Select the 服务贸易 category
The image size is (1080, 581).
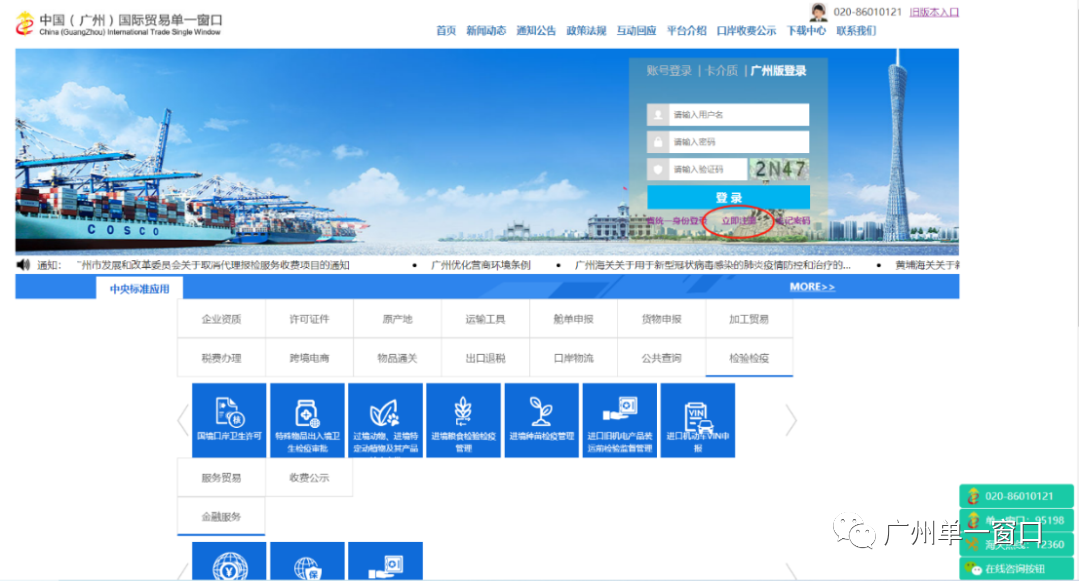coord(221,478)
